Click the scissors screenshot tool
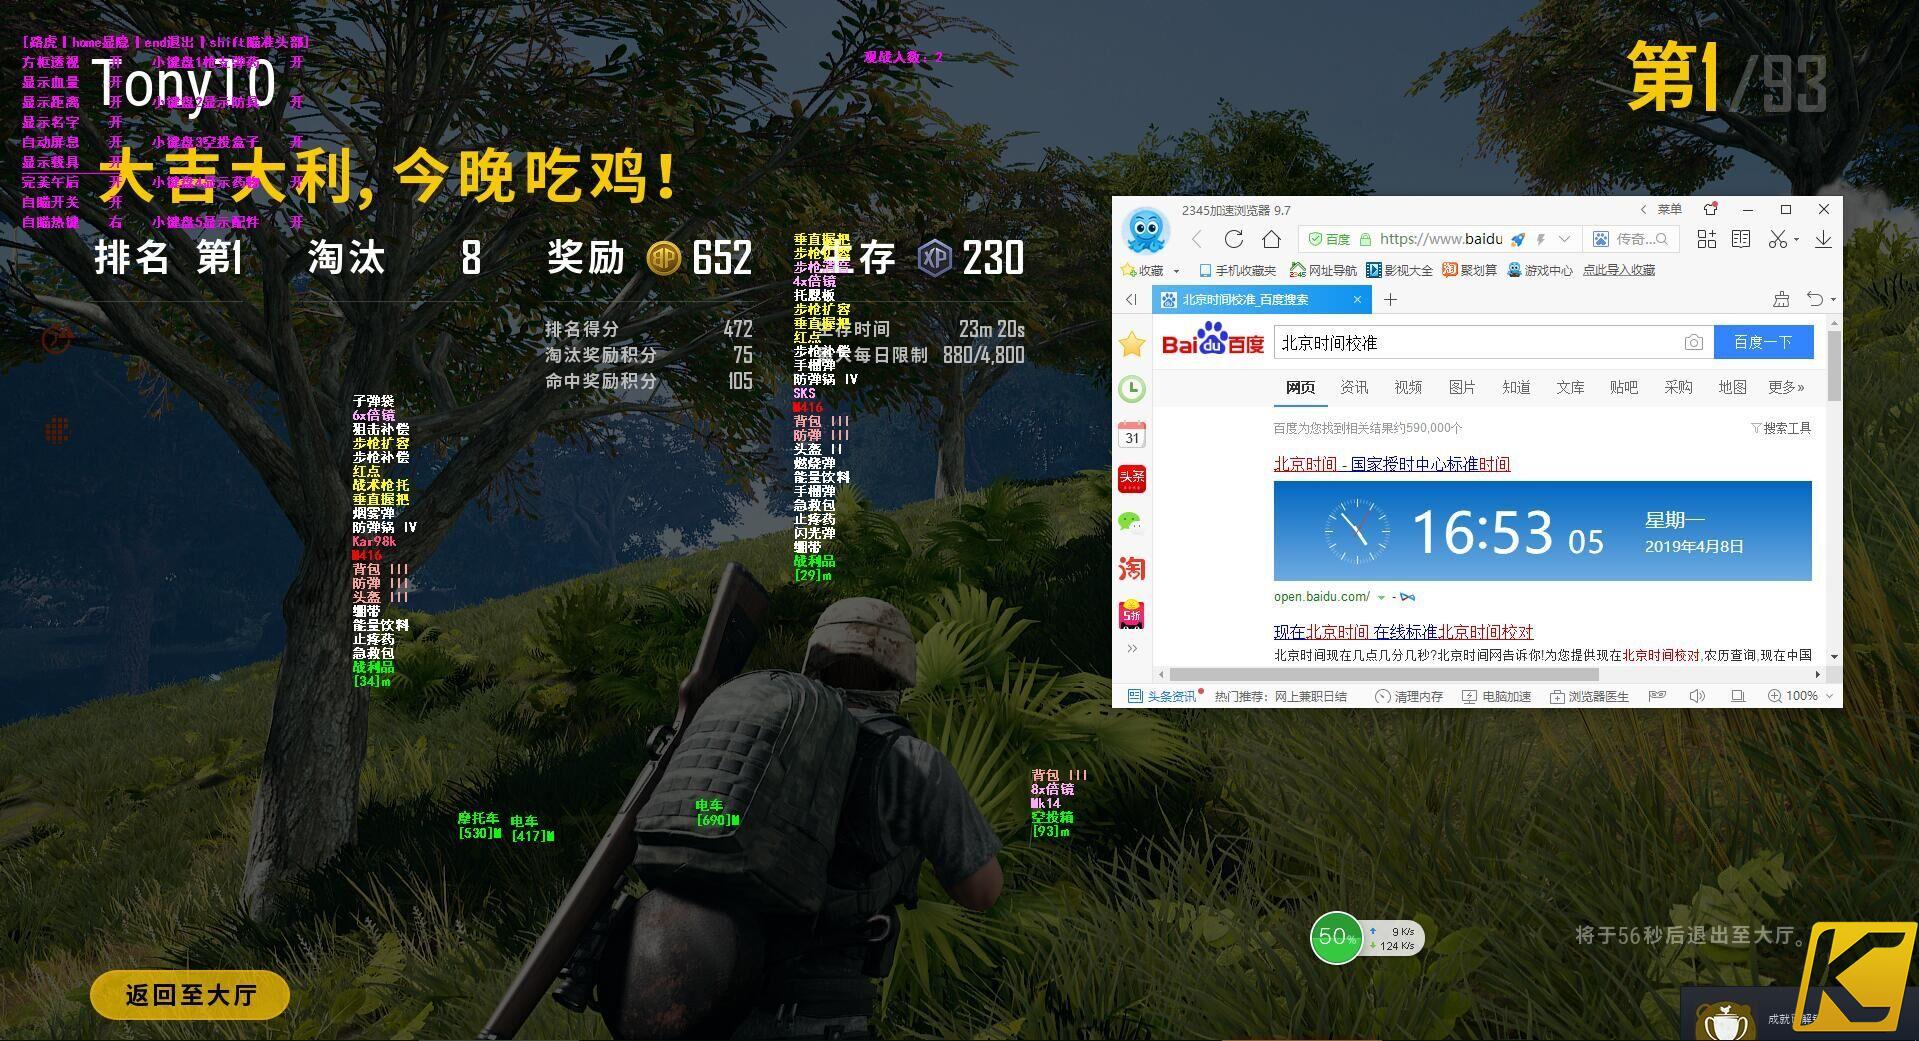Viewport: 1919px width, 1041px height. click(x=1777, y=239)
